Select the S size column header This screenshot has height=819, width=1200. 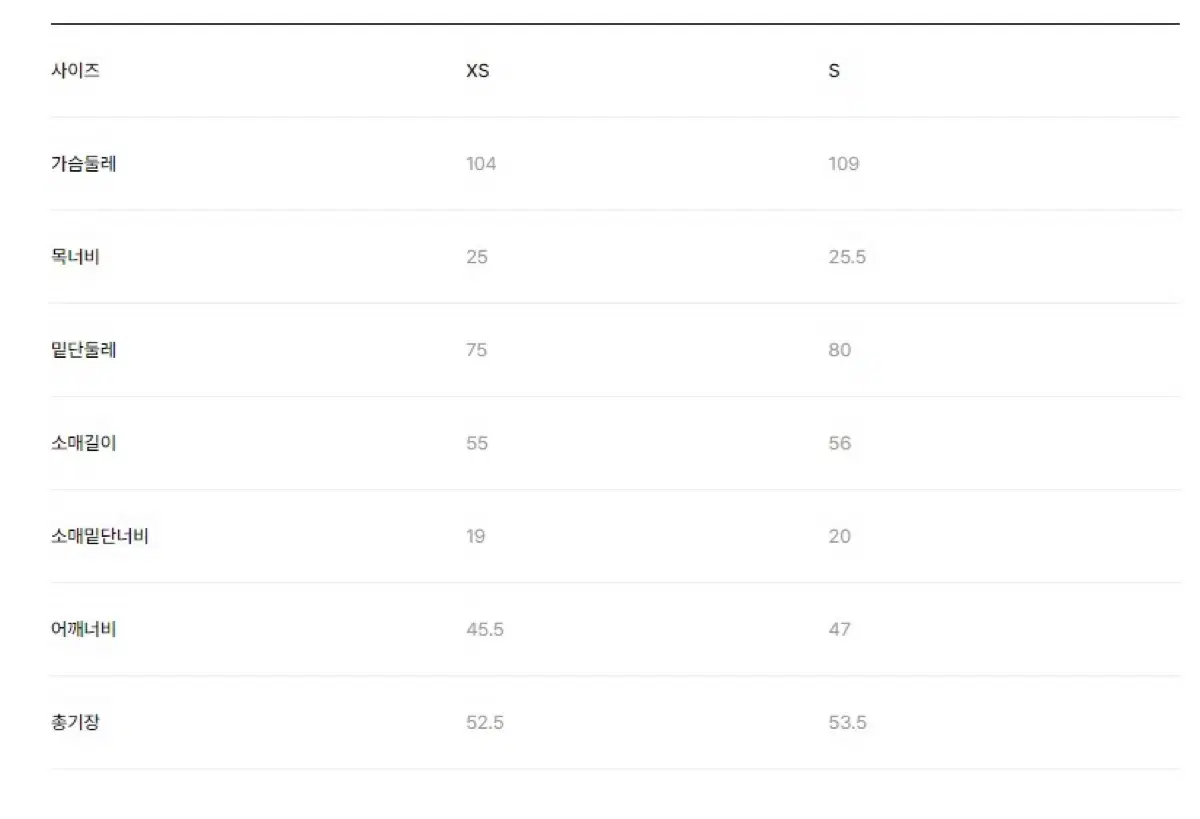click(834, 71)
